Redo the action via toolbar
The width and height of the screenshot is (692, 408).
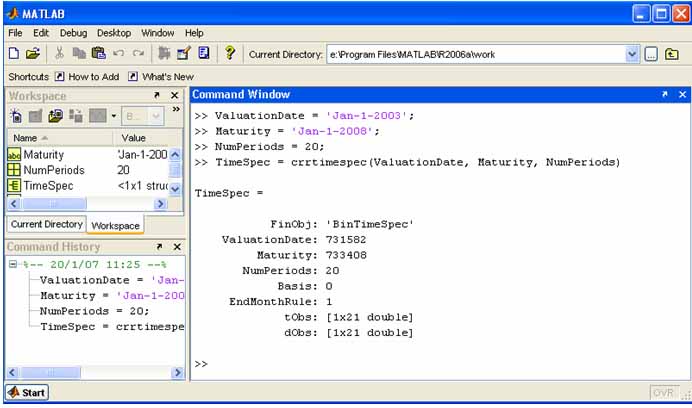[139, 54]
